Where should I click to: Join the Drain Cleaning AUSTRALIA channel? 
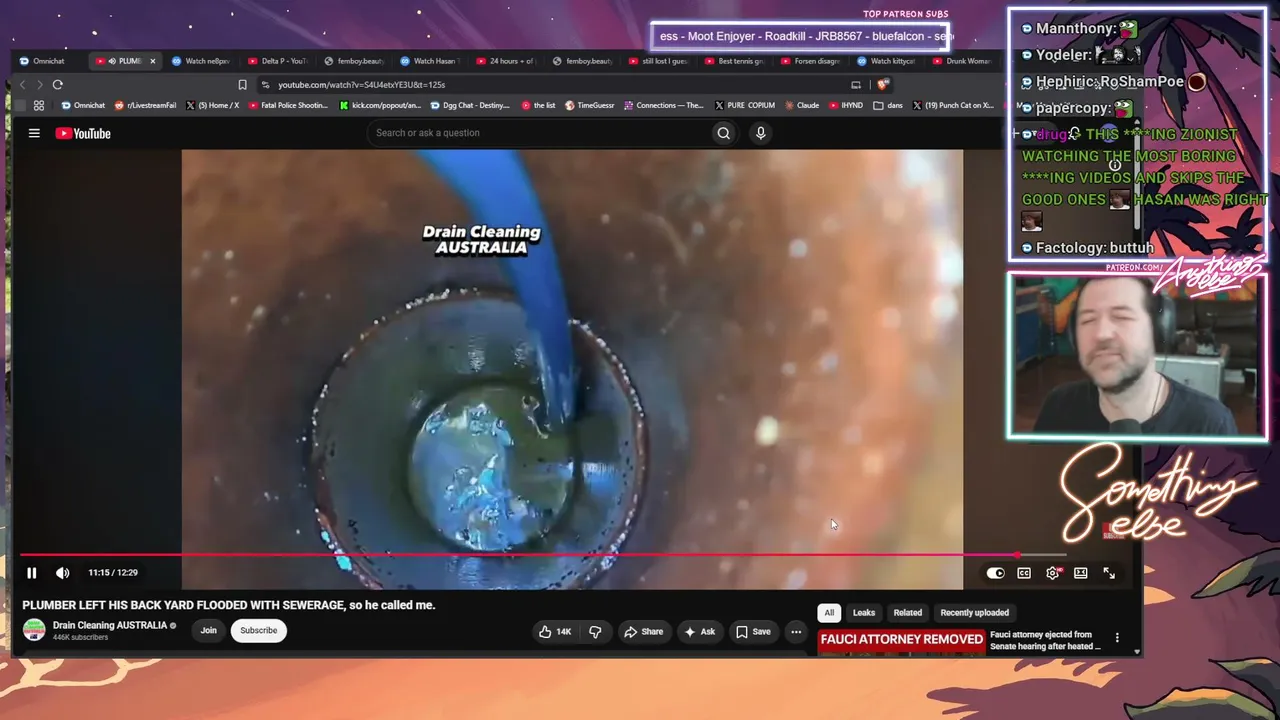(208, 630)
